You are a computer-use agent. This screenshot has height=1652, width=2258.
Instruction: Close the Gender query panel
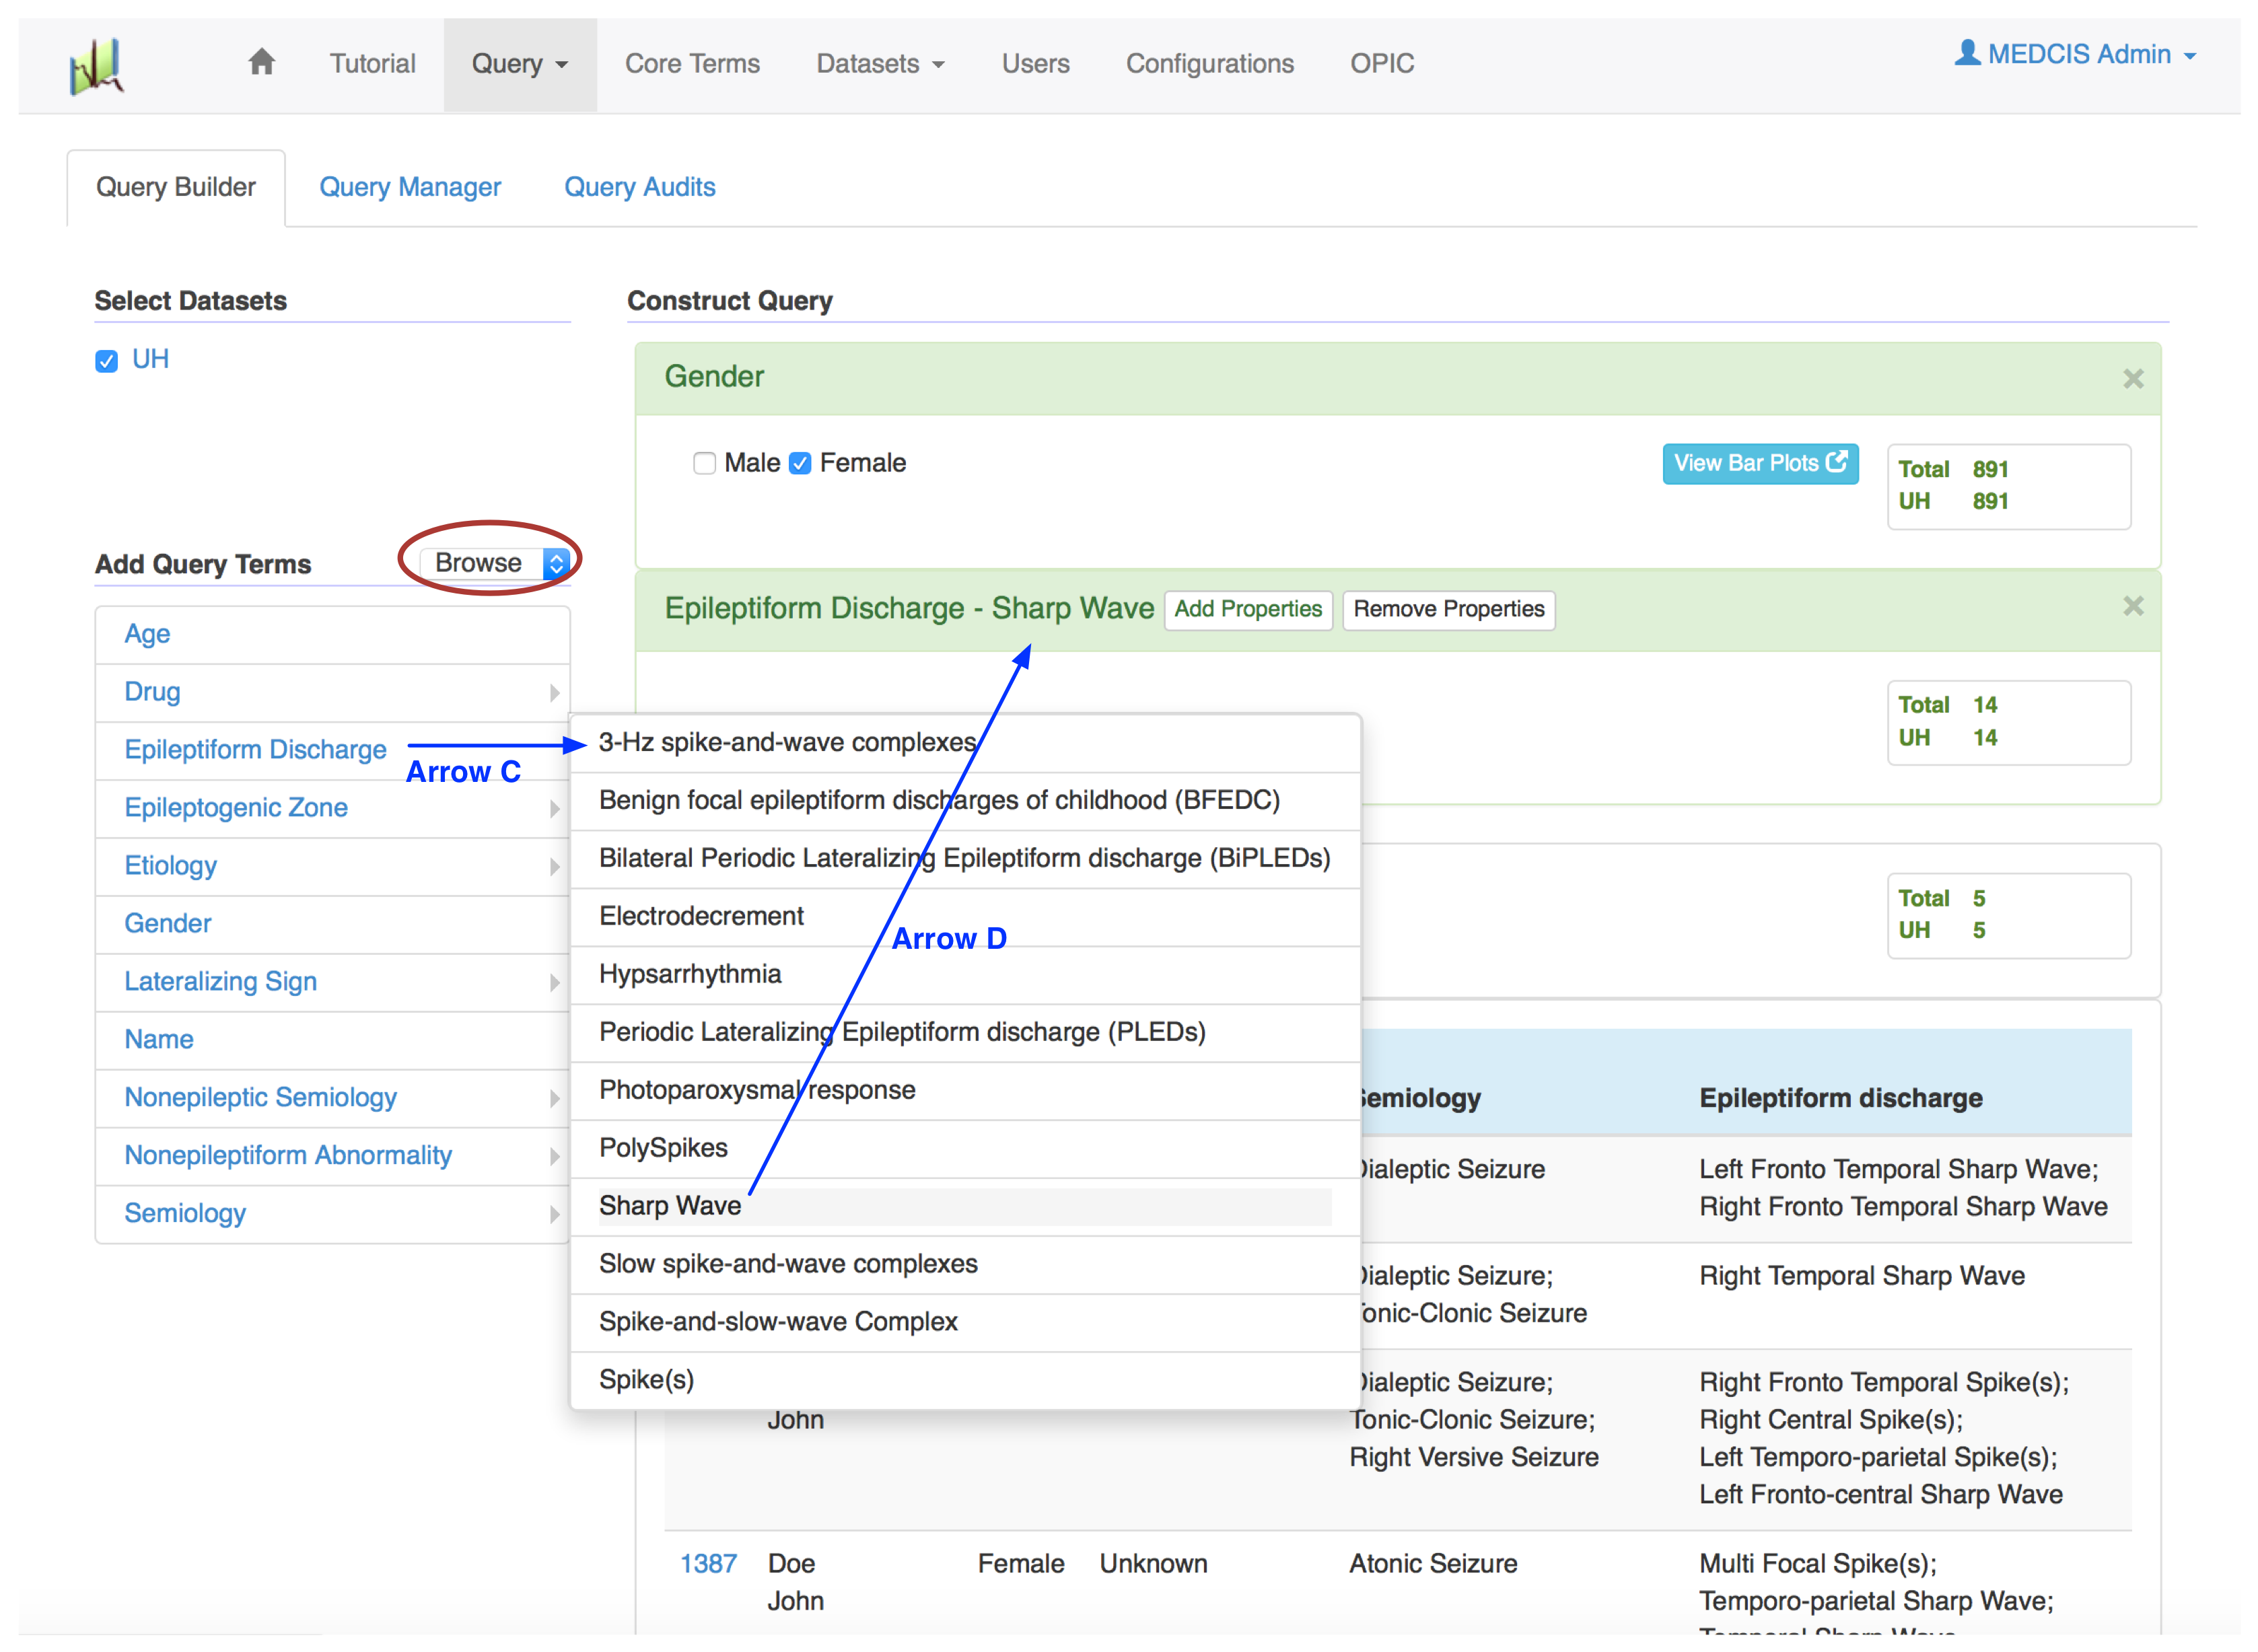pyautogui.click(x=2132, y=379)
